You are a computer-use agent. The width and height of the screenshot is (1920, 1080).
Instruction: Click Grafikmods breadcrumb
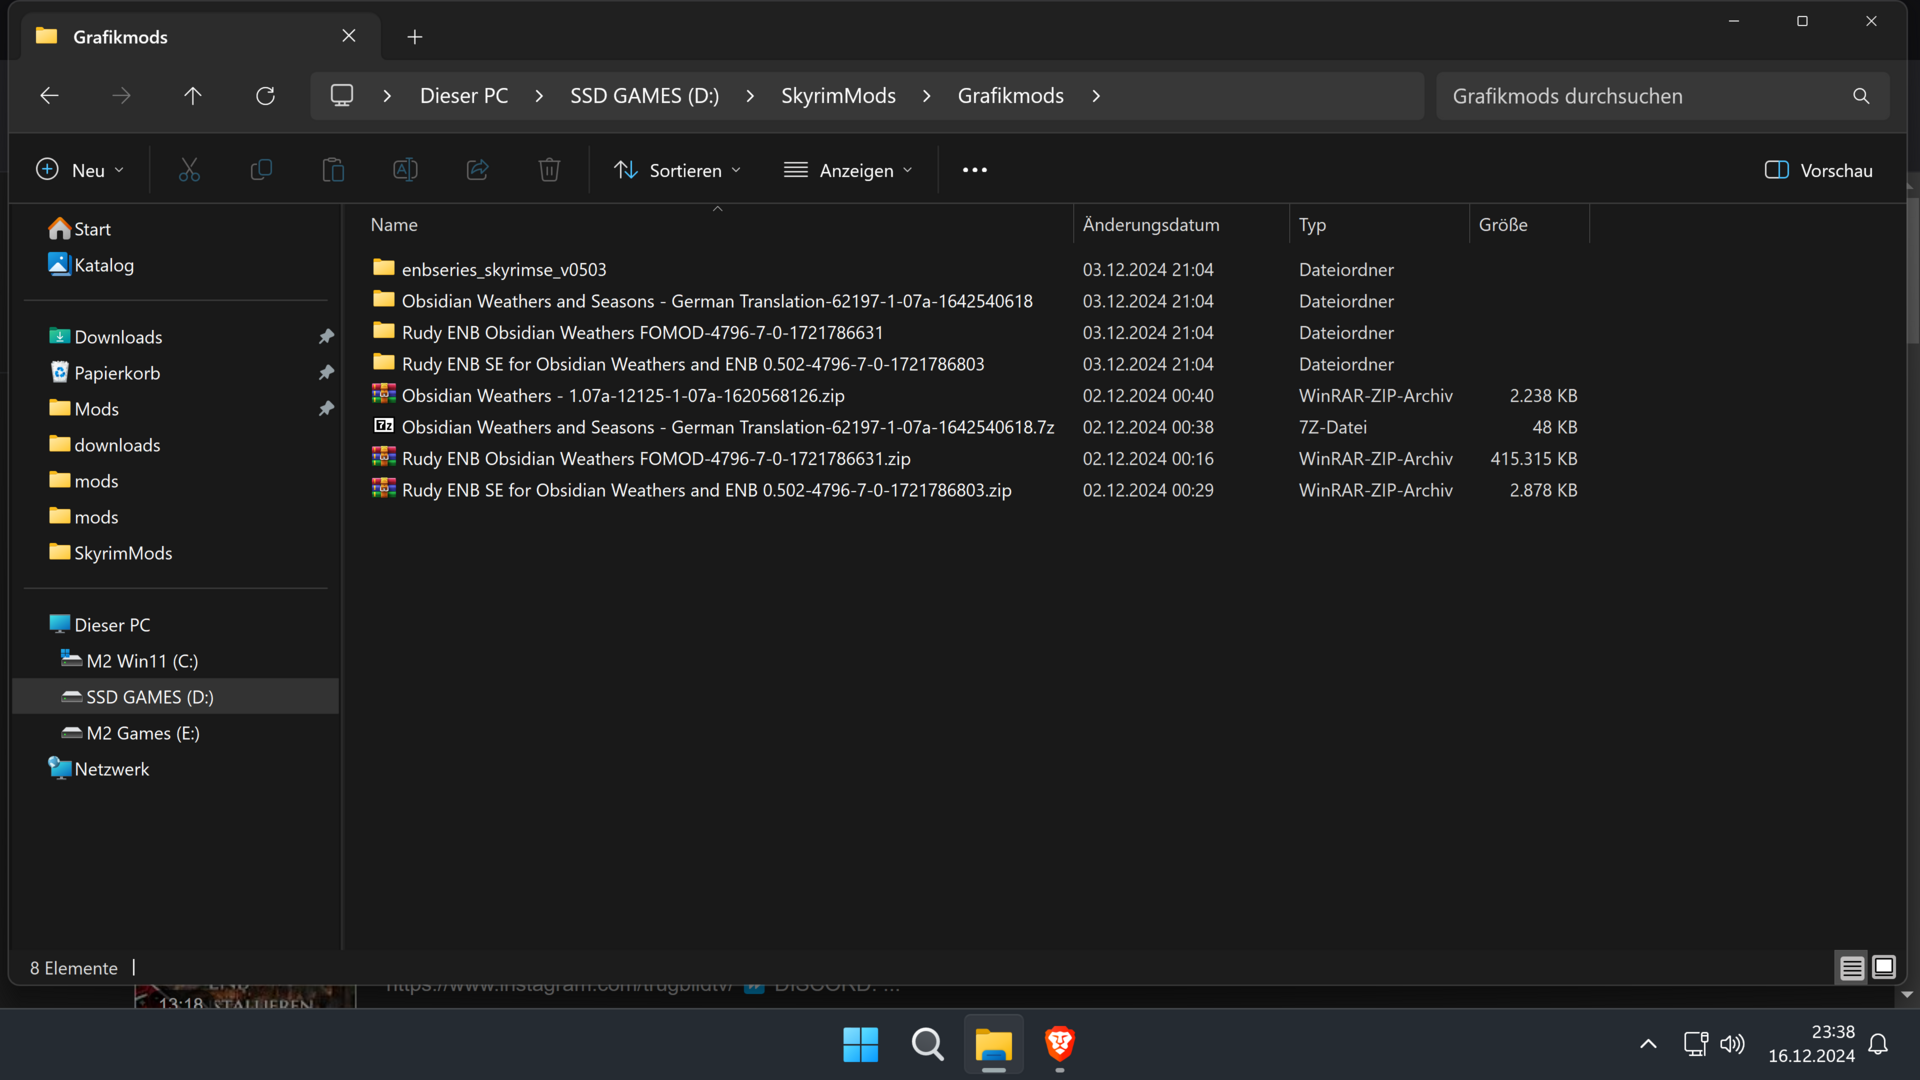[x=1011, y=96]
